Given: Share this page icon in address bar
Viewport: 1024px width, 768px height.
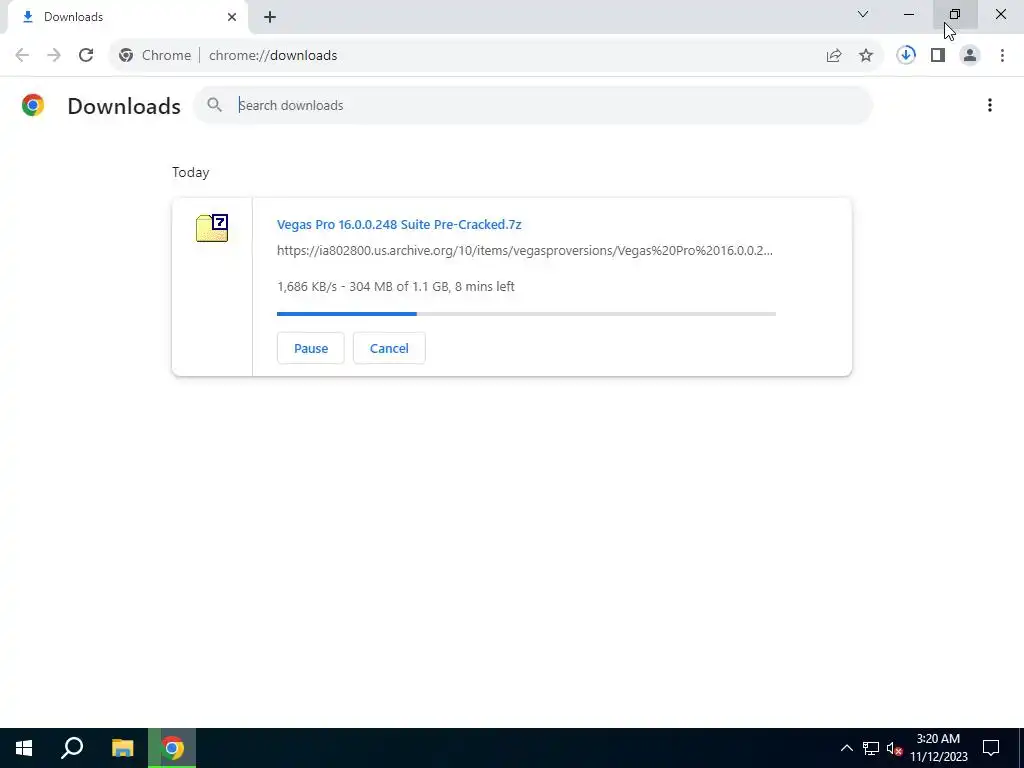Looking at the screenshot, I should (834, 56).
